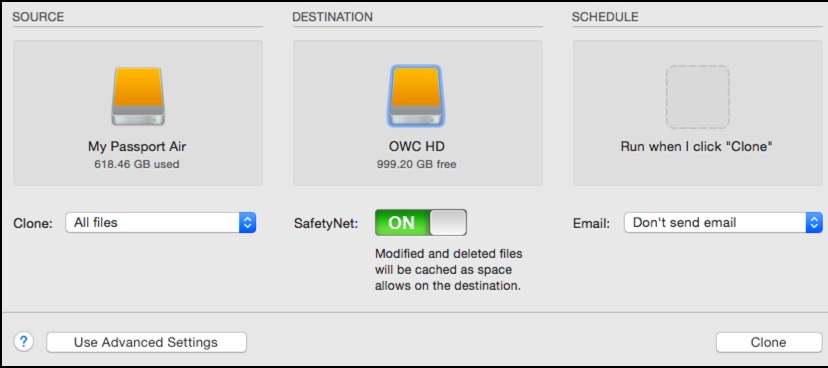Click the OWC HD destination drive icon
This screenshot has width=828, height=368.
tap(416, 96)
